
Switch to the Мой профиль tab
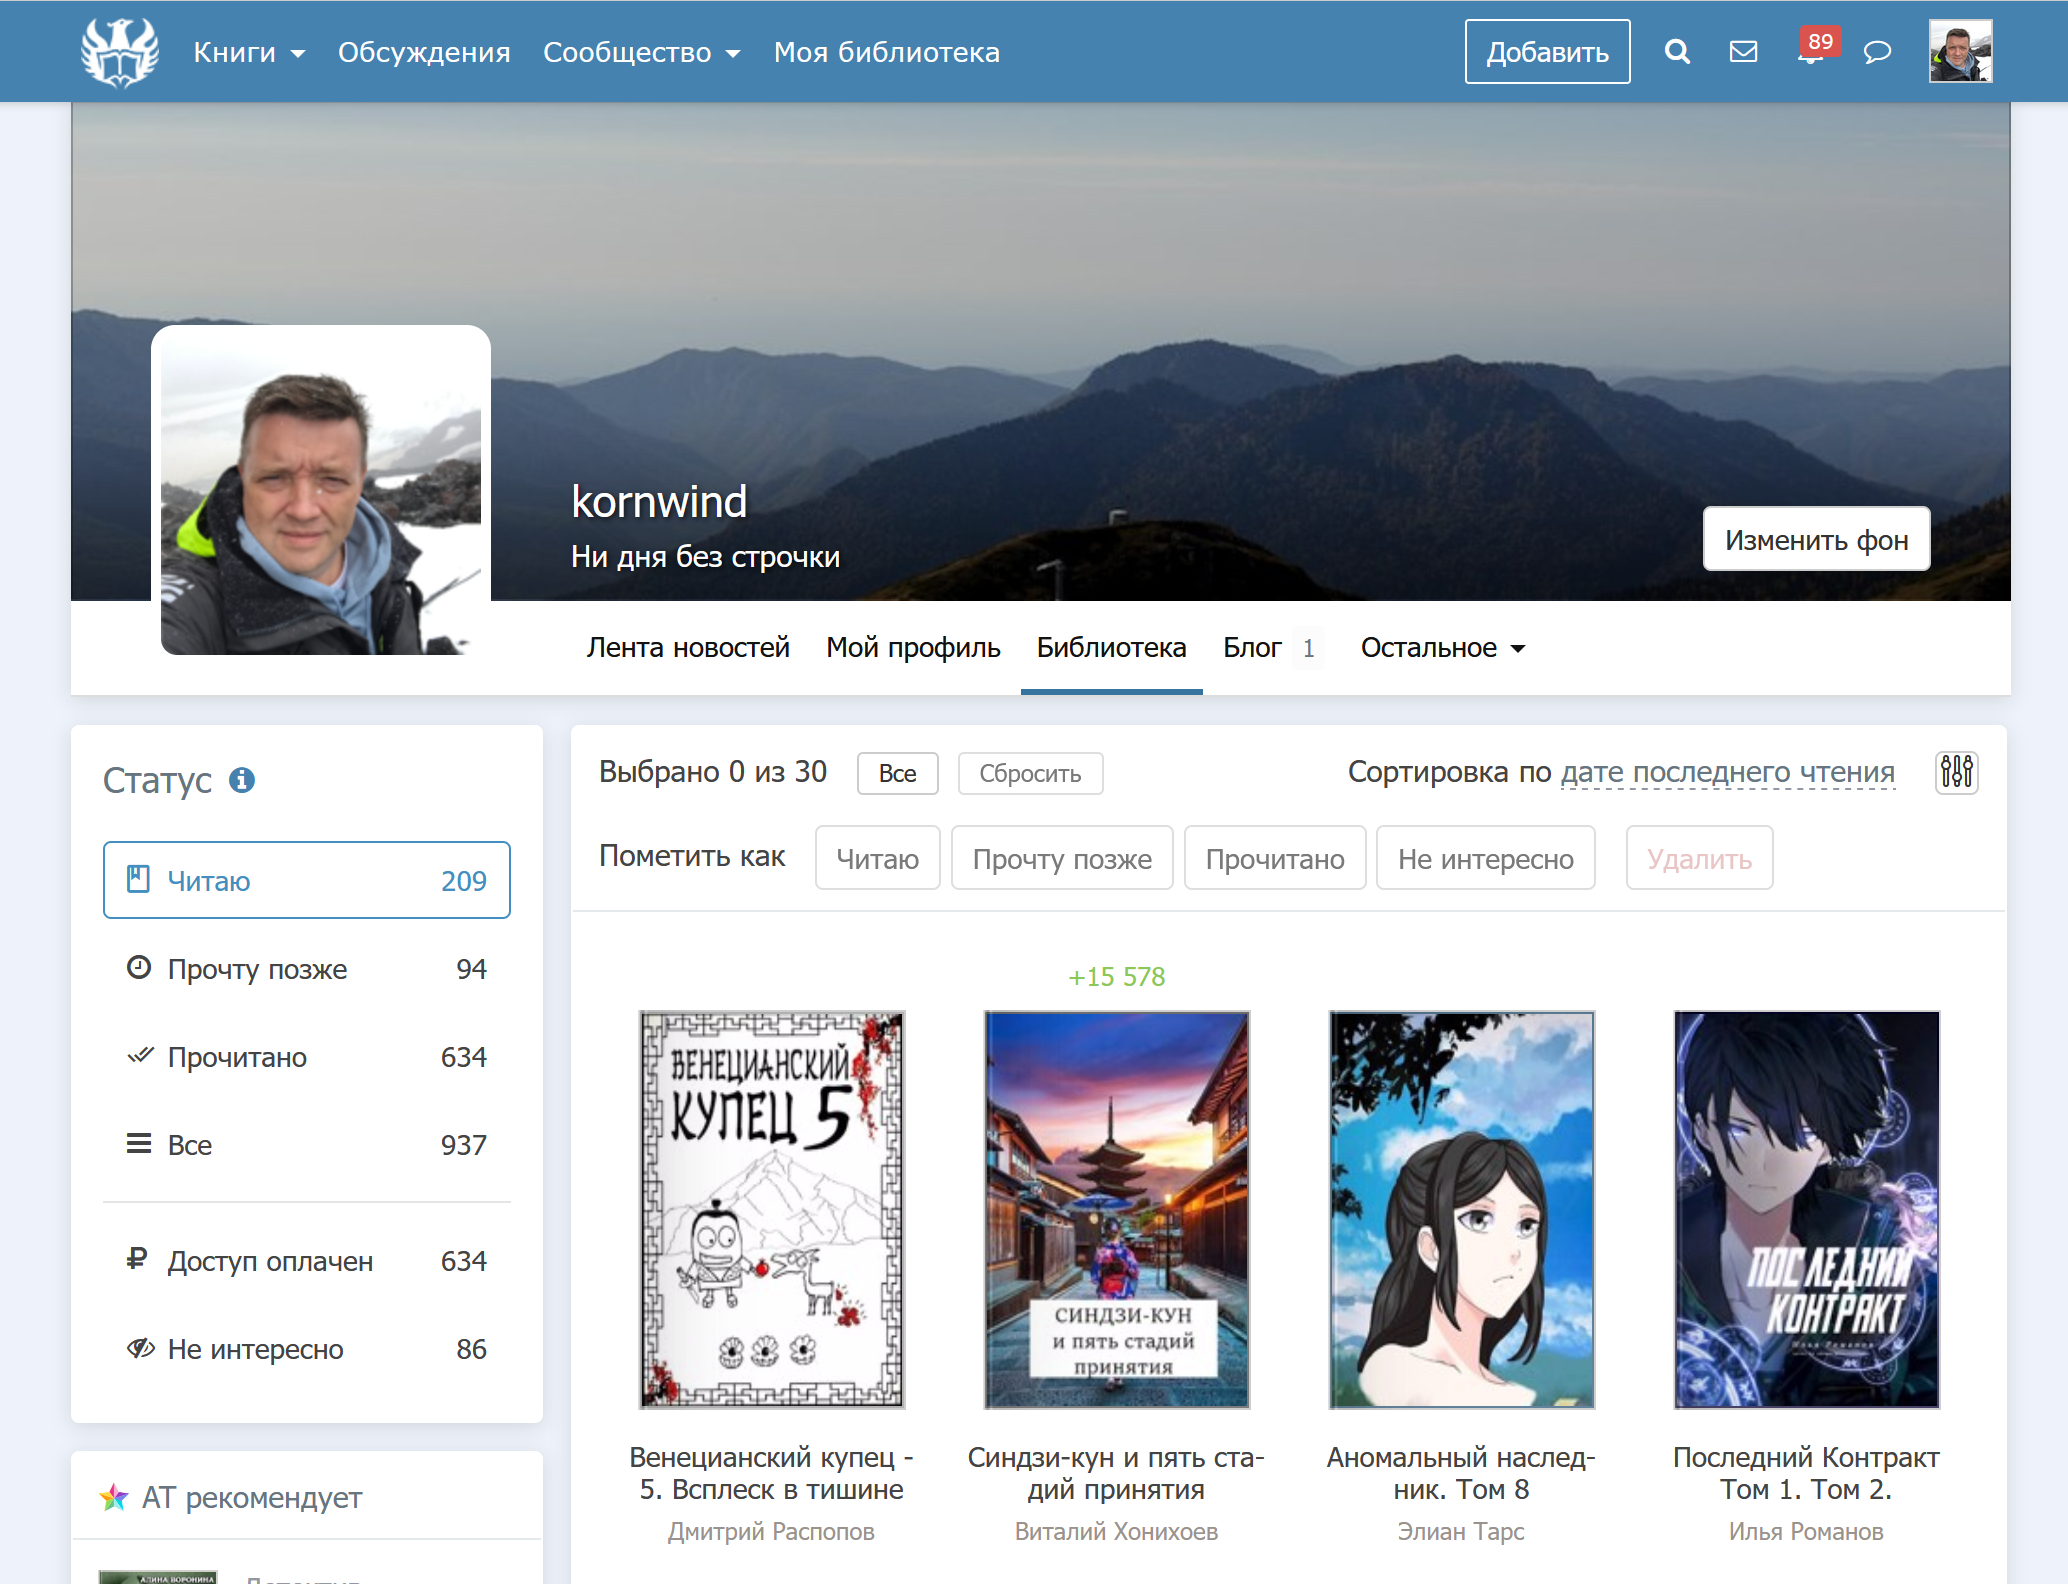click(x=912, y=648)
